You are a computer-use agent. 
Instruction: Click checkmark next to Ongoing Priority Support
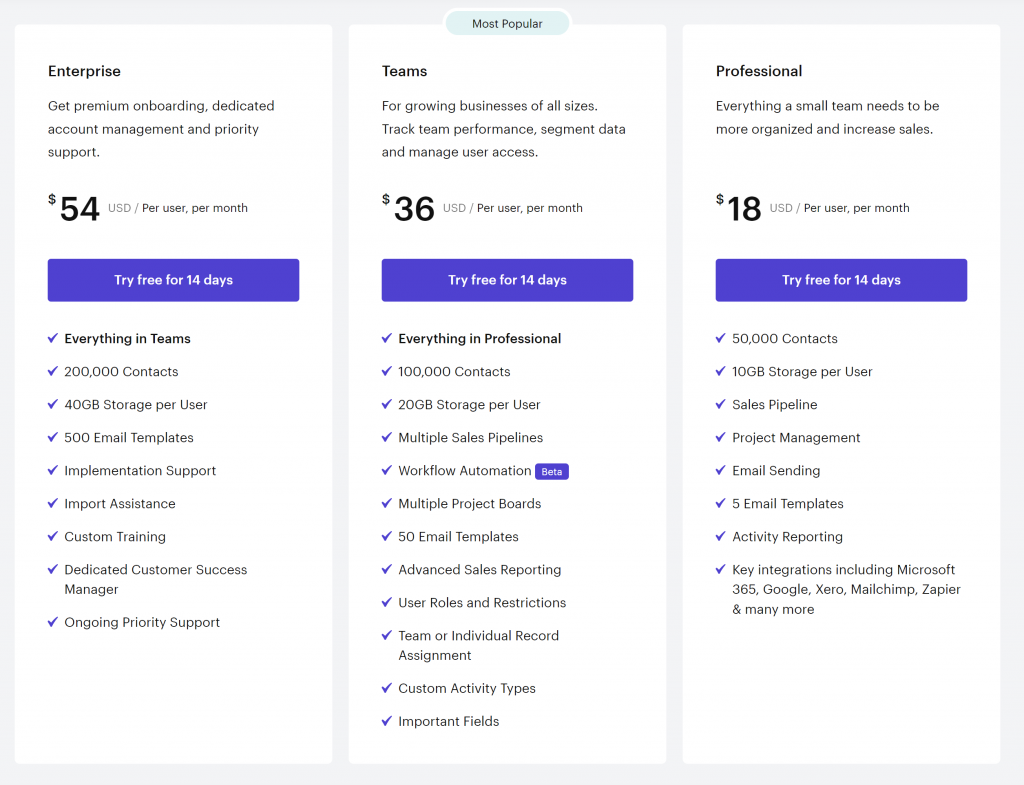53,622
